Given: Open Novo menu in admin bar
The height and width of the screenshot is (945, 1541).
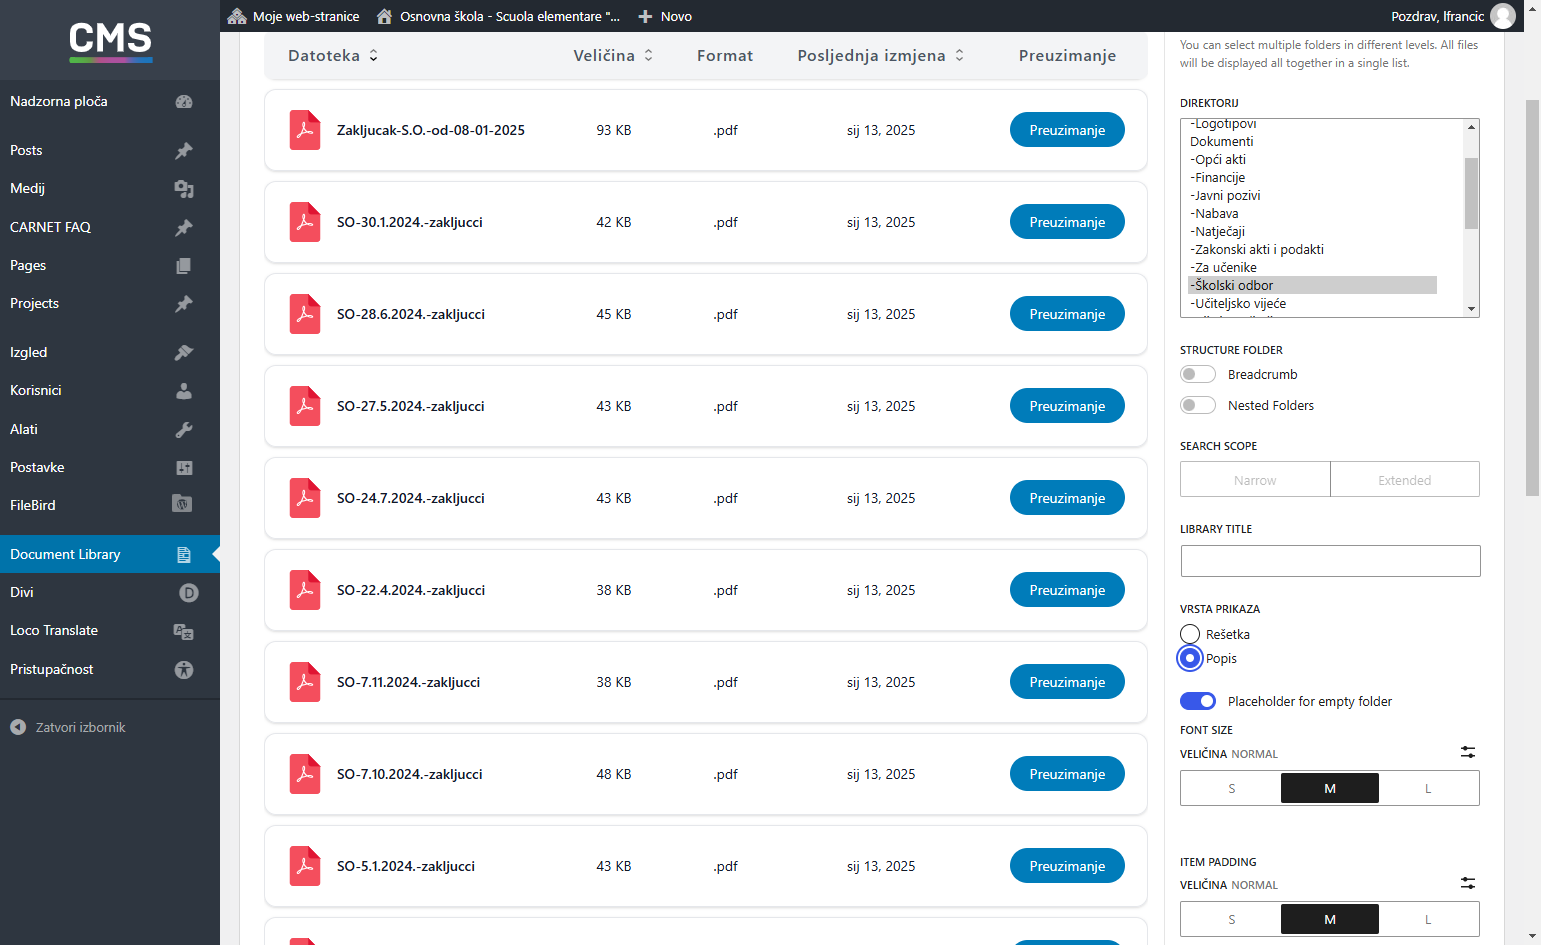Looking at the screenshot, I should [665, 16].
